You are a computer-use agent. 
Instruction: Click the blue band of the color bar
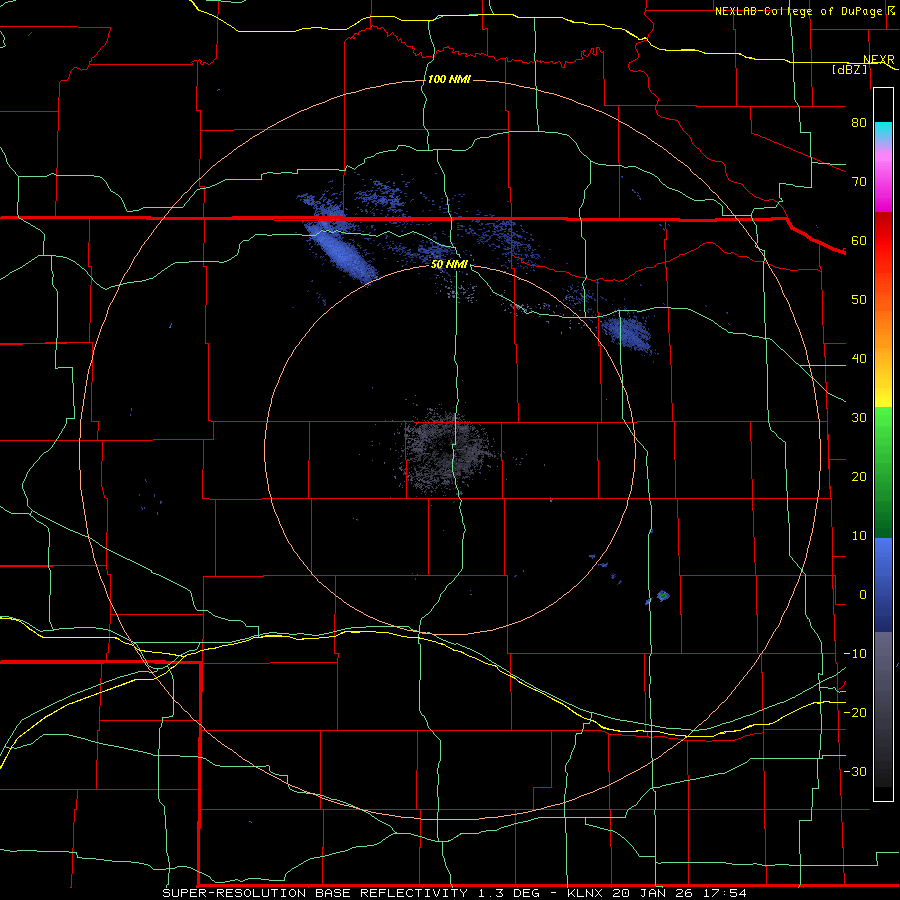pos(883,585)
